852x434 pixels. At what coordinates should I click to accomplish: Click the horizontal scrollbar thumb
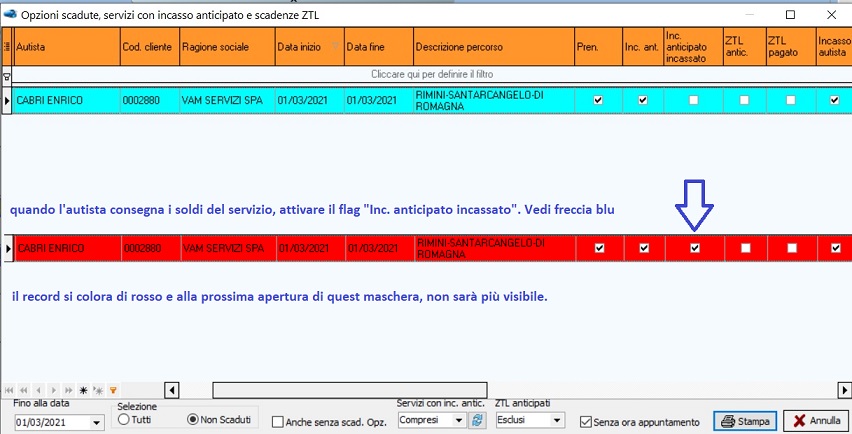tap(349, 390)
